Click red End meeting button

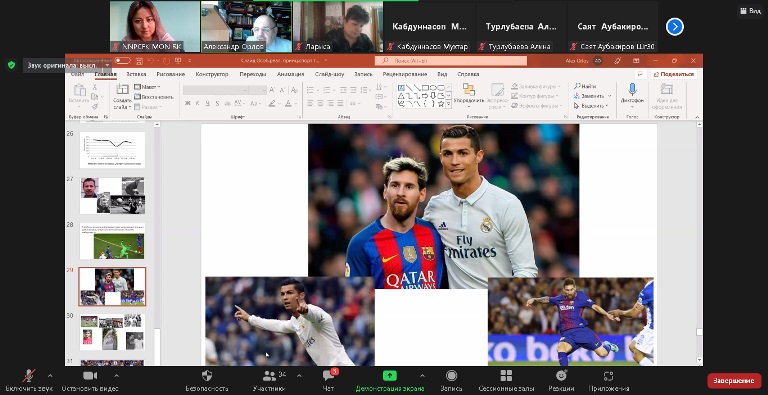[734, 380]
